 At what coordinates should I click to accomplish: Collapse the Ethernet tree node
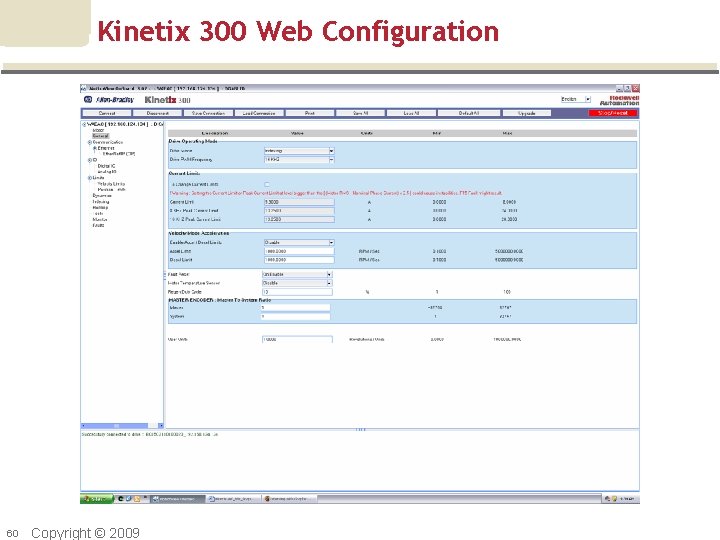tap(95, 148)
